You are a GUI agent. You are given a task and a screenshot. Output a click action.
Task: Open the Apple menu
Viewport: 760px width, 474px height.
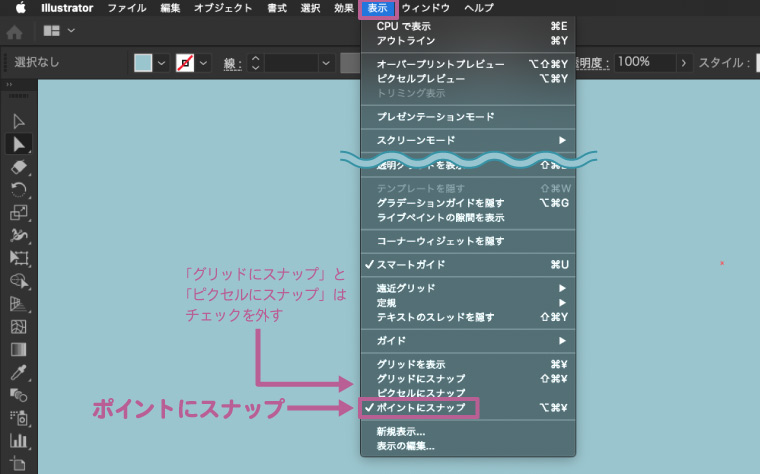(x=20, y=8)
